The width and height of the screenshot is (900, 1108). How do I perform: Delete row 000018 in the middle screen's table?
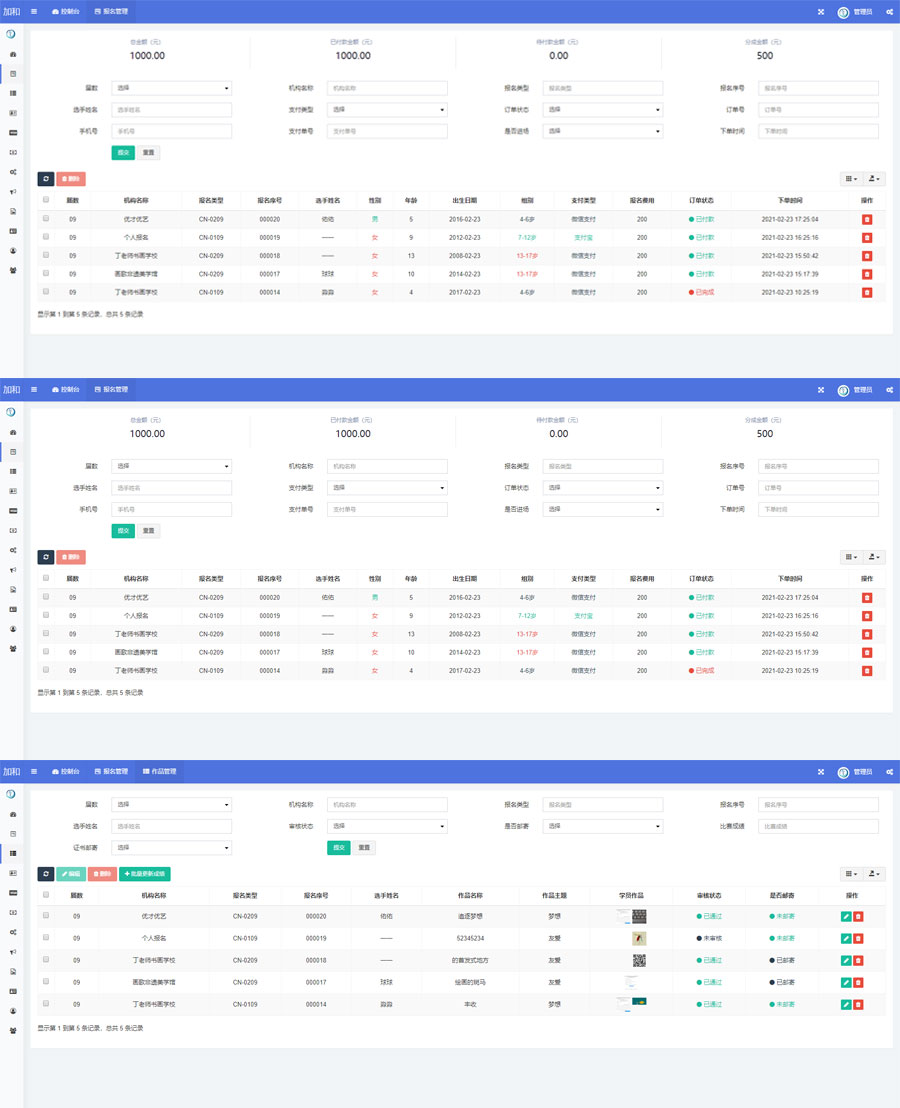point(867,635)
